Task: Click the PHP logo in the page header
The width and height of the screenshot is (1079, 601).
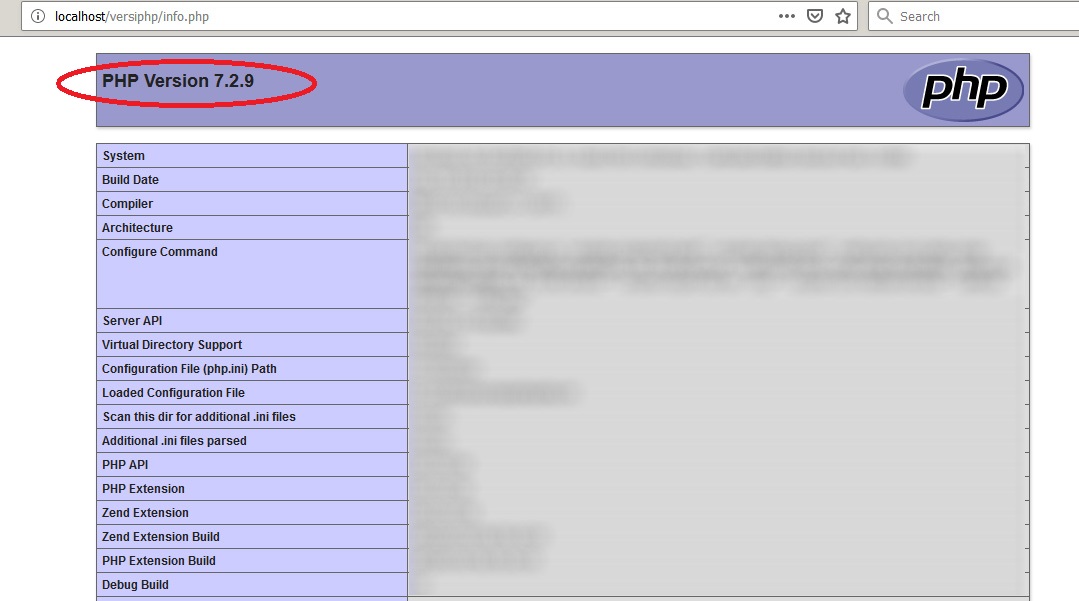Action: [963, 90]
